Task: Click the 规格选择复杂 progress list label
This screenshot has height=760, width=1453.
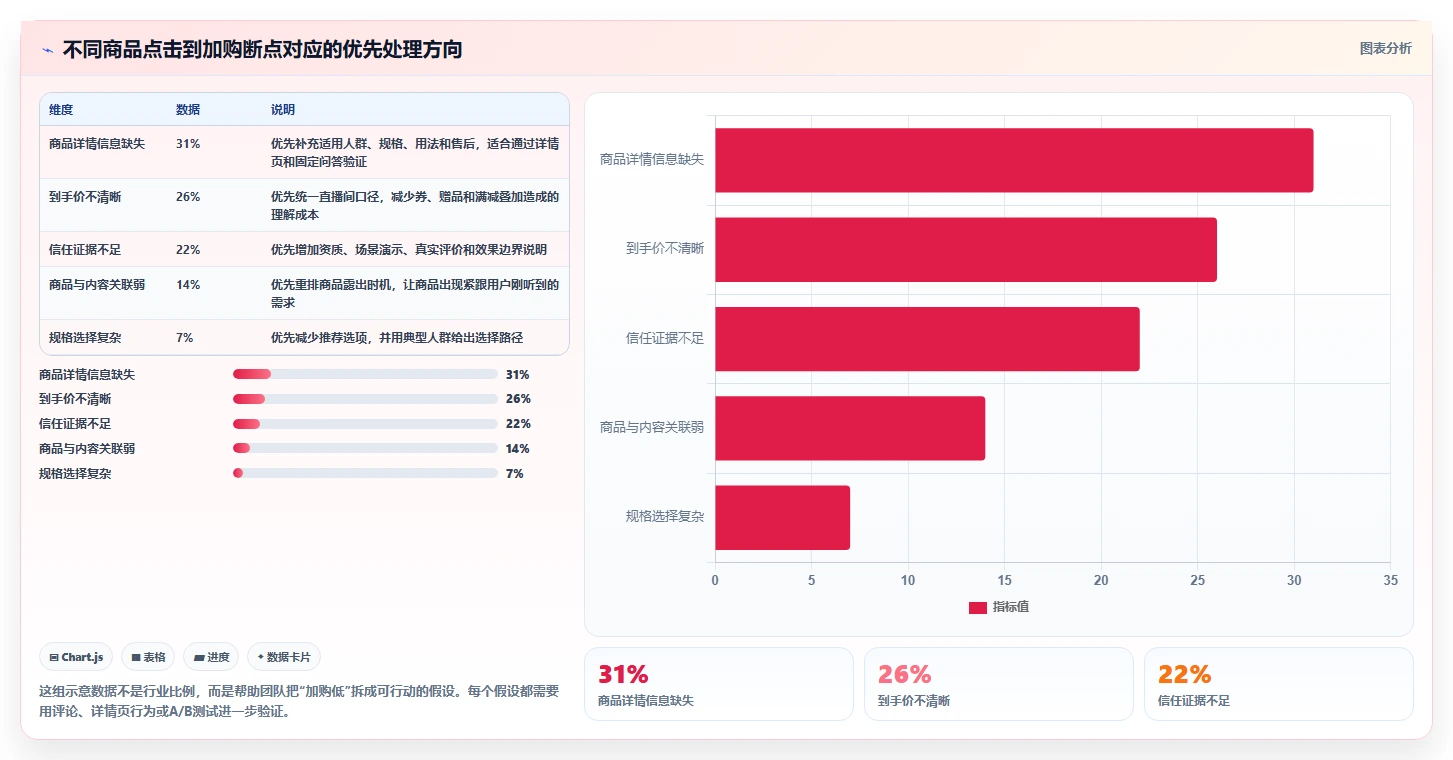Action: point(75,474)
